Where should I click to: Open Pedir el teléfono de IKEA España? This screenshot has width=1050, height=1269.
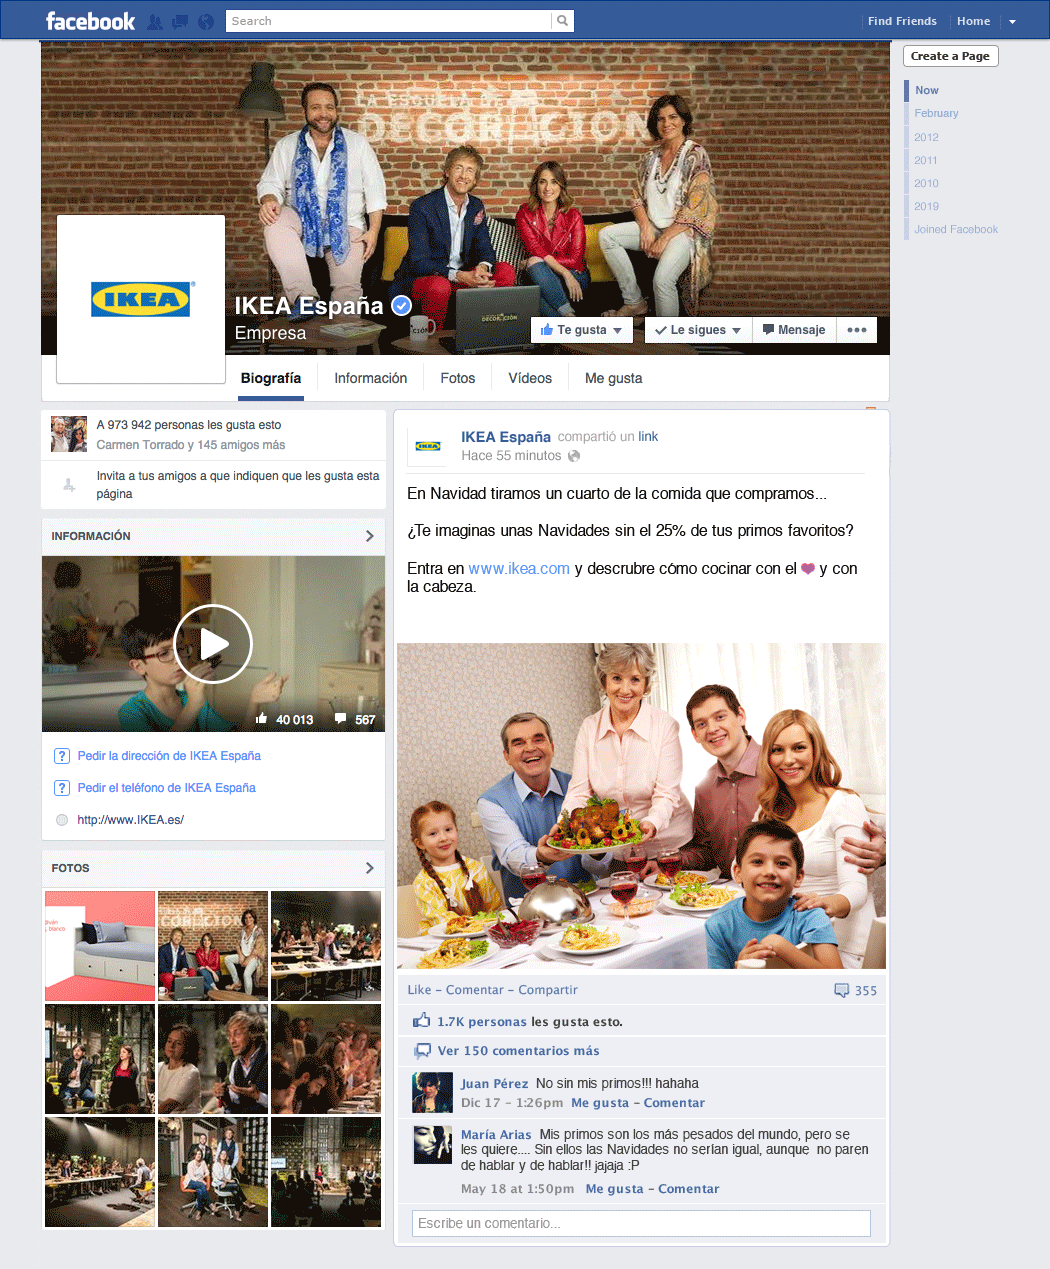[x=167, y=788]
